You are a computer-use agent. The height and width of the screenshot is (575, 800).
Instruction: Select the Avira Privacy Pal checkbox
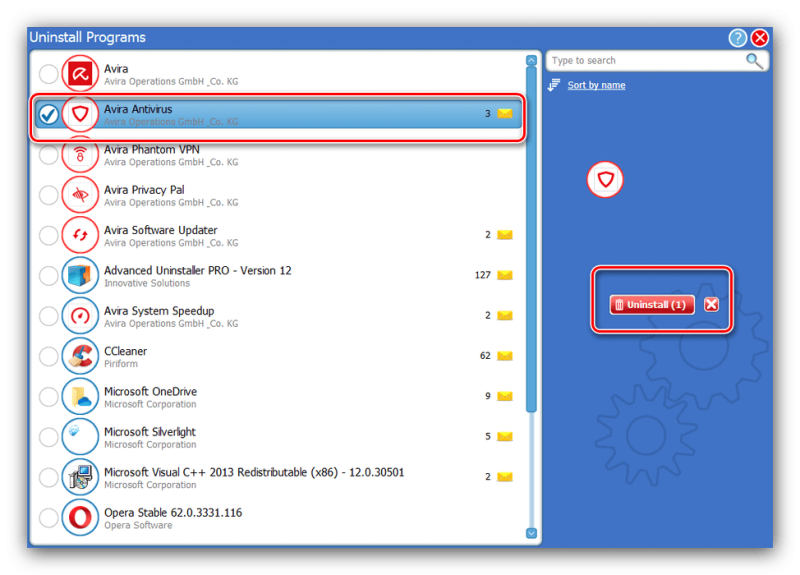click(48, 195)
